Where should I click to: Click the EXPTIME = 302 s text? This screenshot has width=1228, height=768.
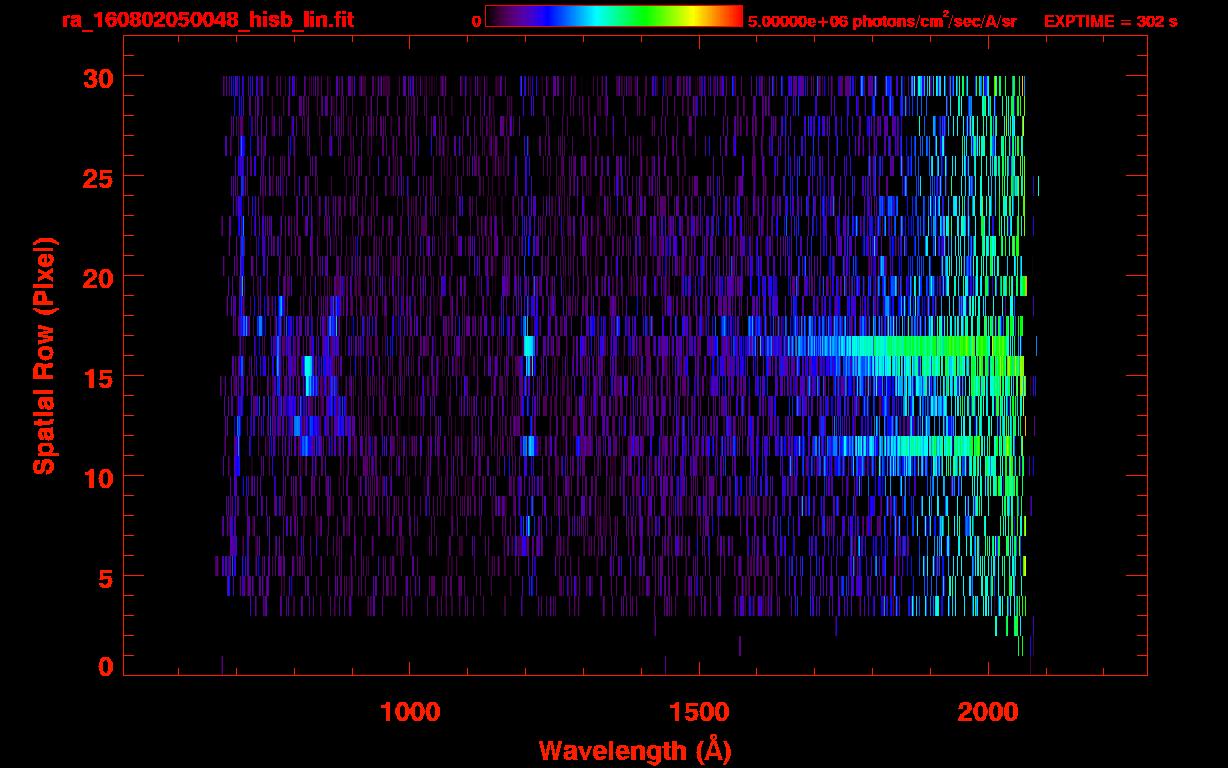(1110, 20)
